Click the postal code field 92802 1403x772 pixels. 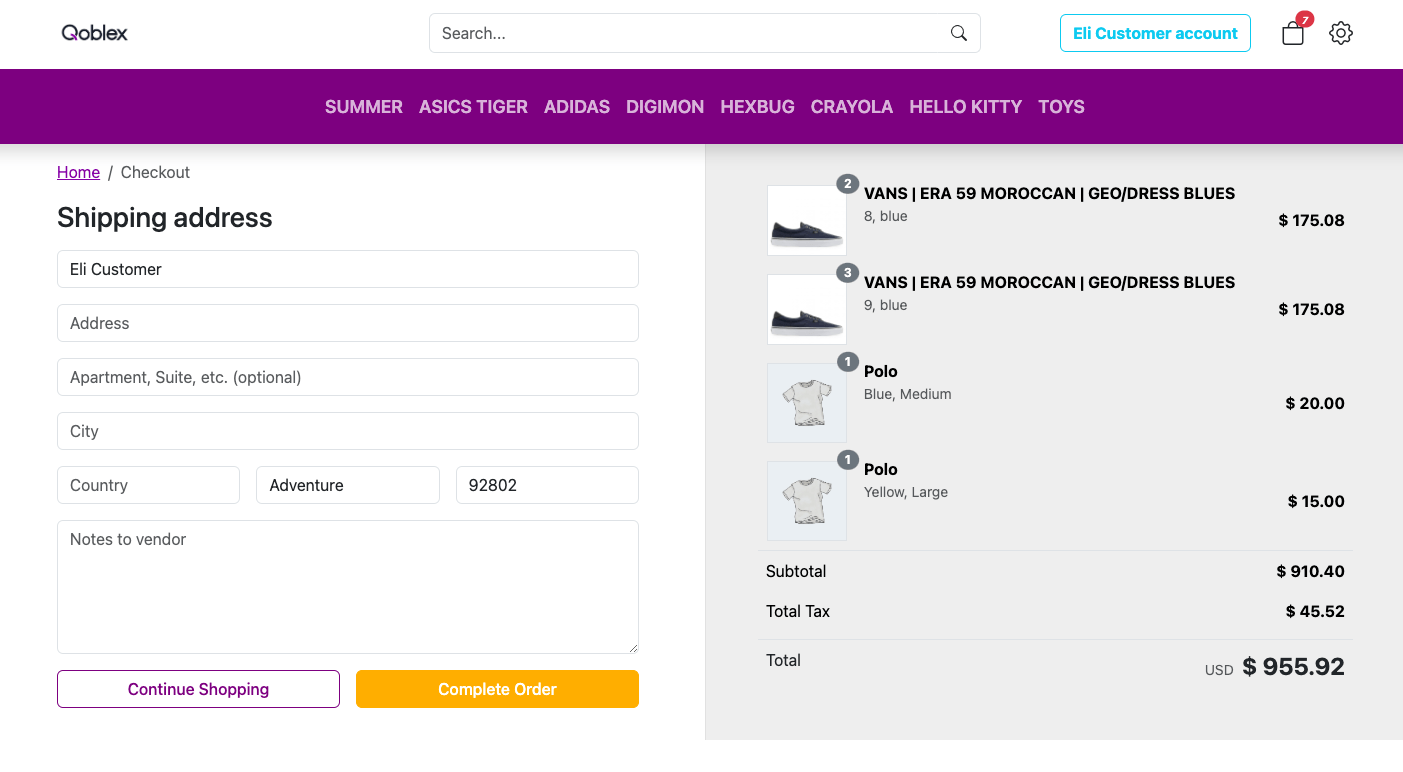tap(547, 485)
